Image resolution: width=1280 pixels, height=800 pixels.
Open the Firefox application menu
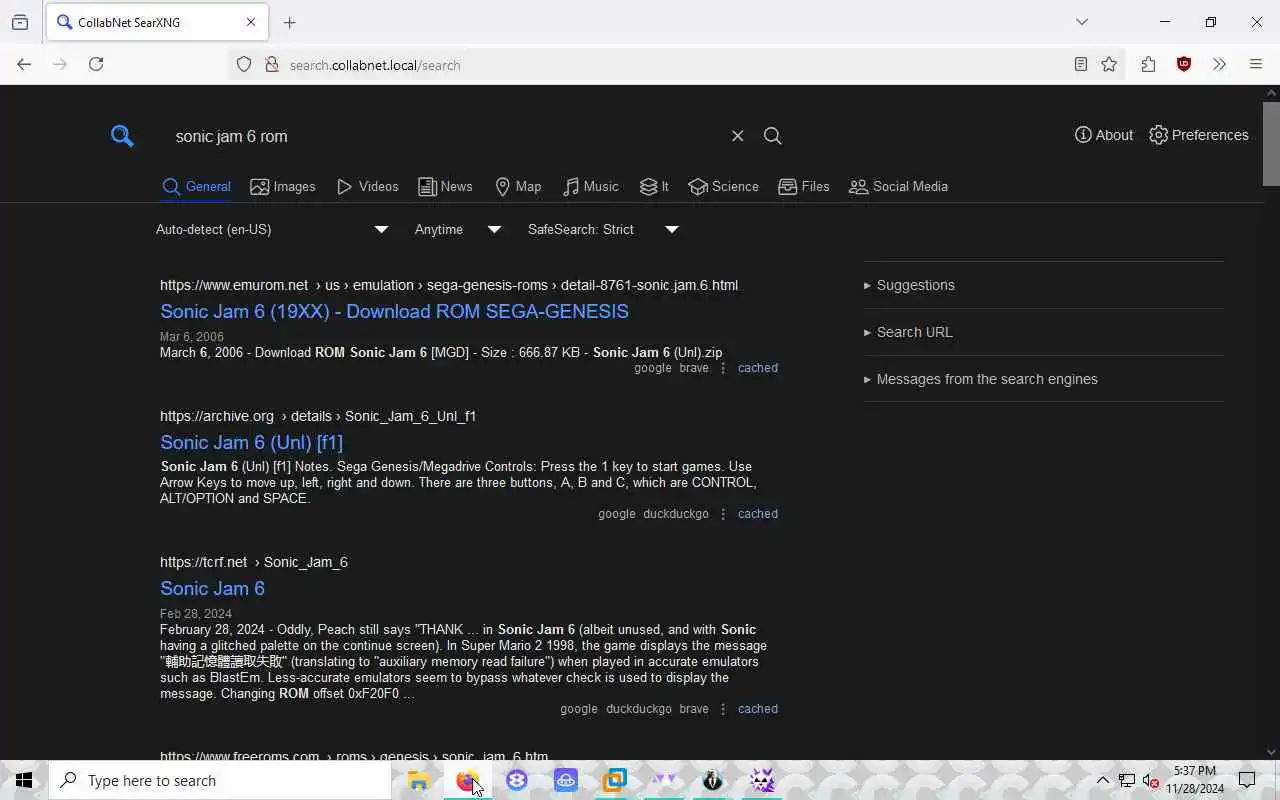point(1256,64)
